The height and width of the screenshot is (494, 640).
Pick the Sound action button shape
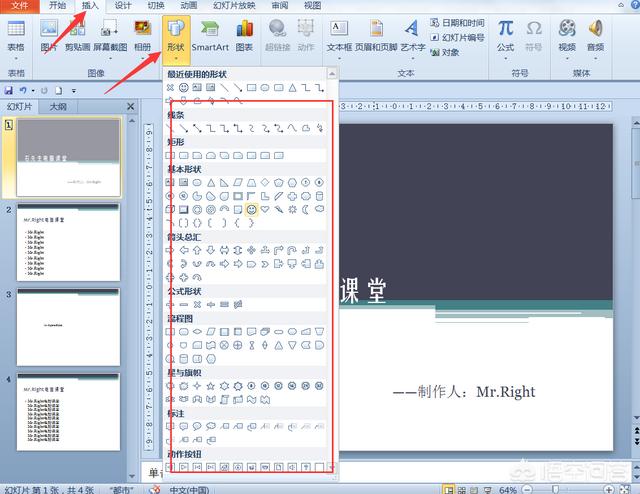pyautogui.click(x=292, y=467)
